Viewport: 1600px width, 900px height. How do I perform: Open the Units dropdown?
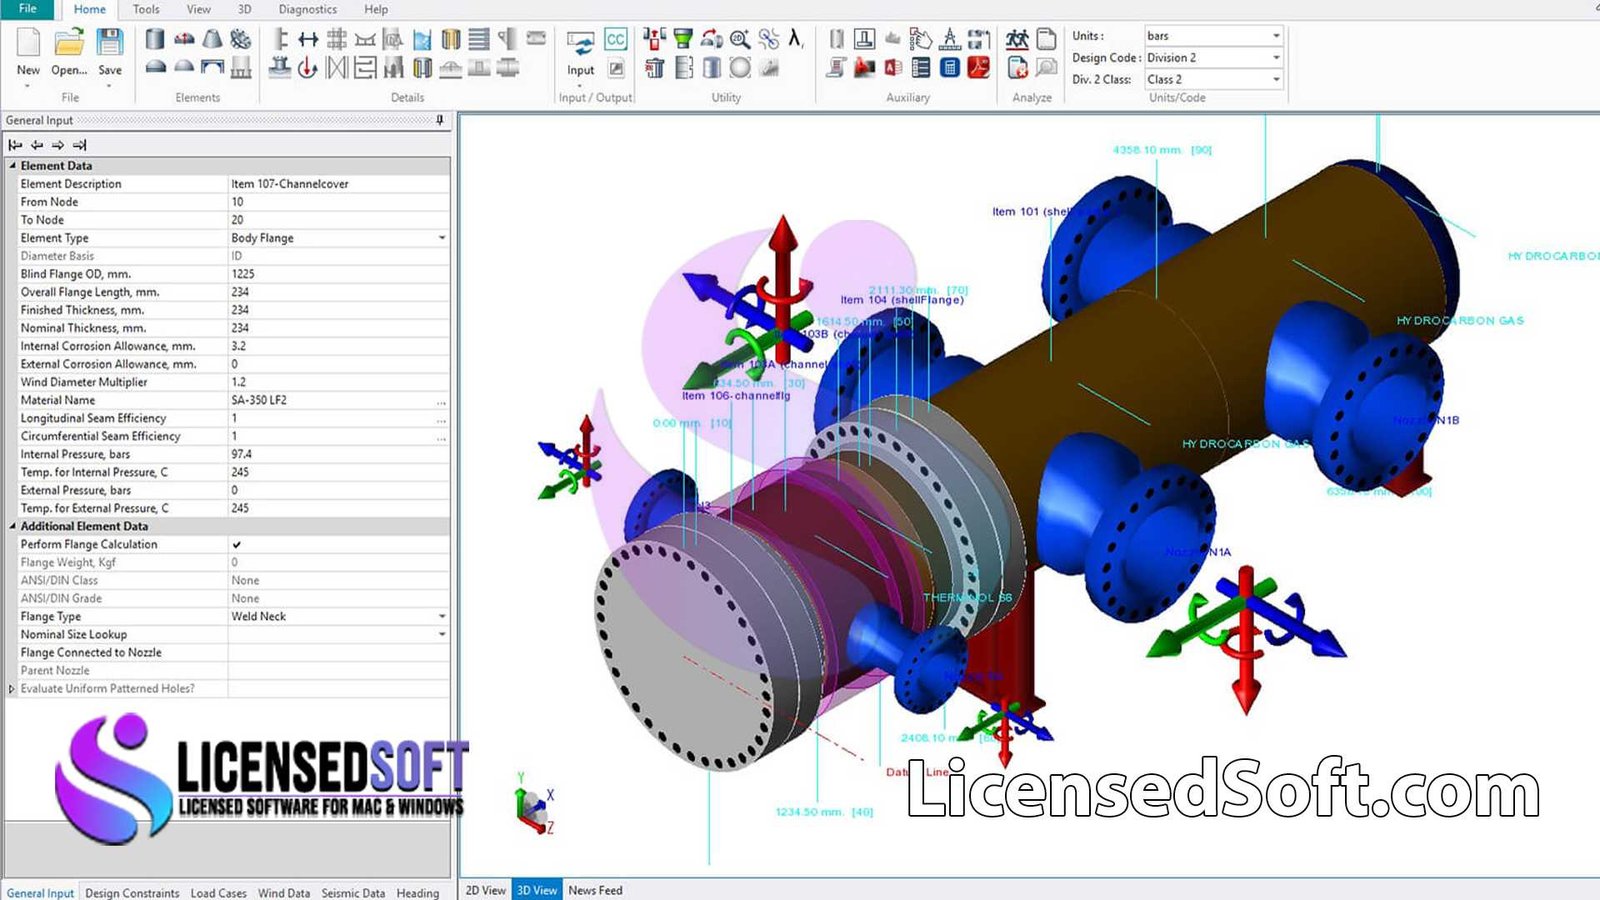click(1276, 36)
